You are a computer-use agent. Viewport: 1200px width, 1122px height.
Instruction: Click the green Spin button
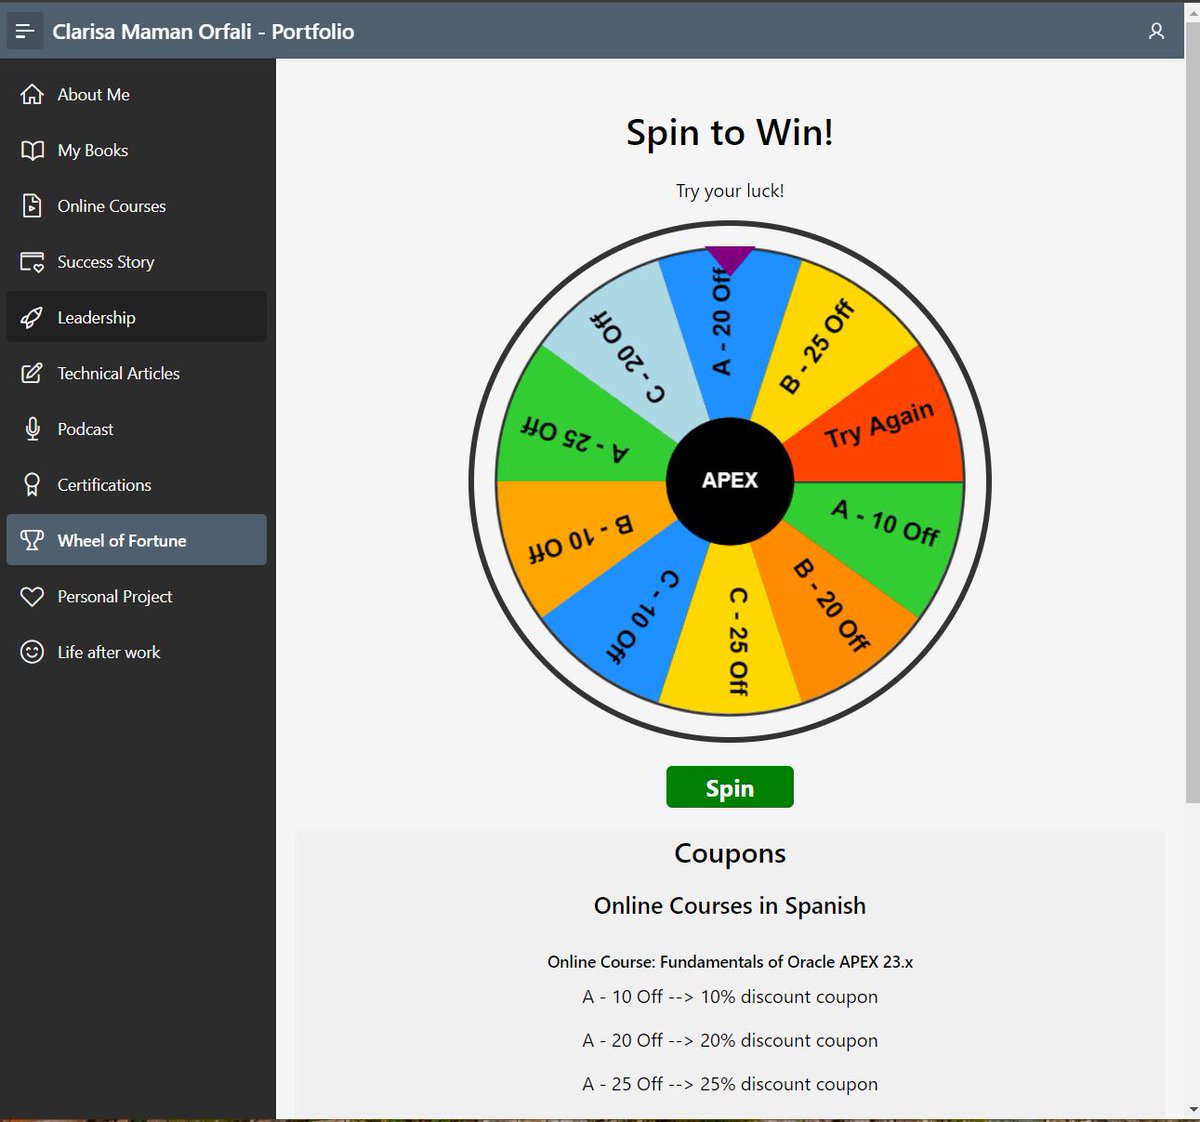pyautogui.click(x=730, y=787)
